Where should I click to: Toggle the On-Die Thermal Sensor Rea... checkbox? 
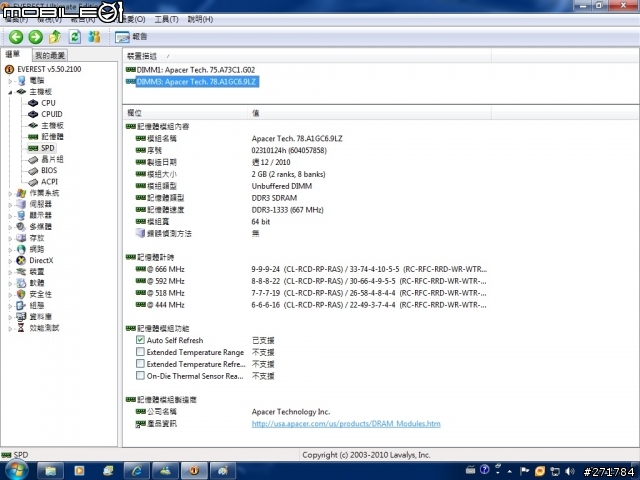click(x=140, y=375)
